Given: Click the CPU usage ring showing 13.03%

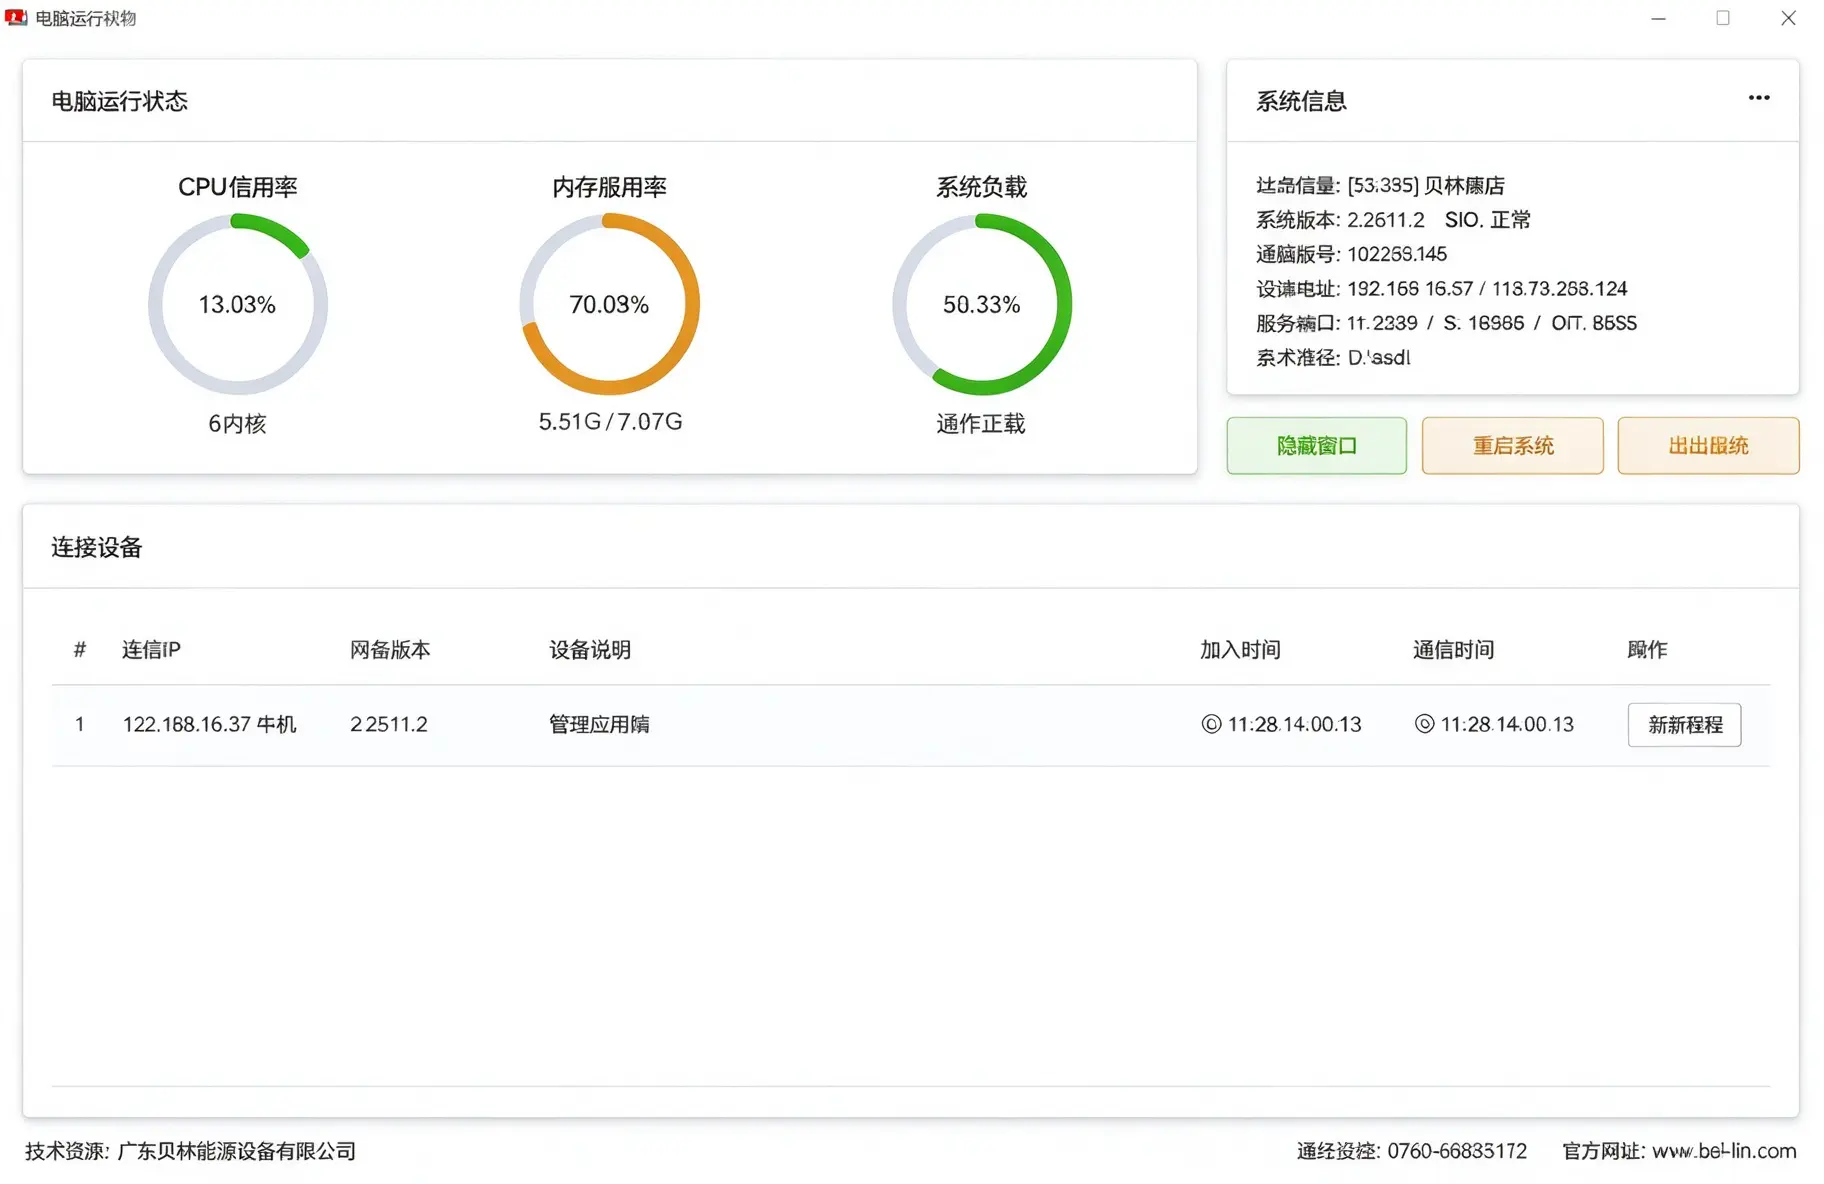Looking at the screenshot, I should [237, 304].
